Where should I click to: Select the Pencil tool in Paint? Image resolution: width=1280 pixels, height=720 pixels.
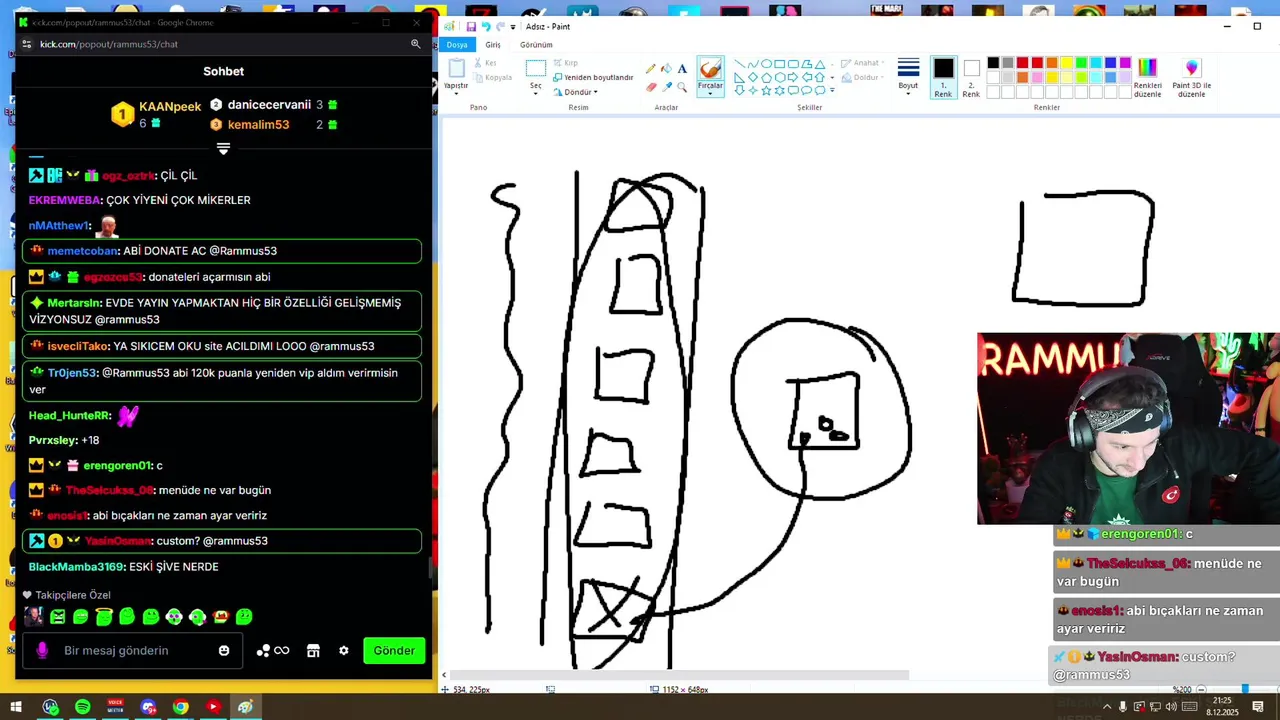click(650, 68)
